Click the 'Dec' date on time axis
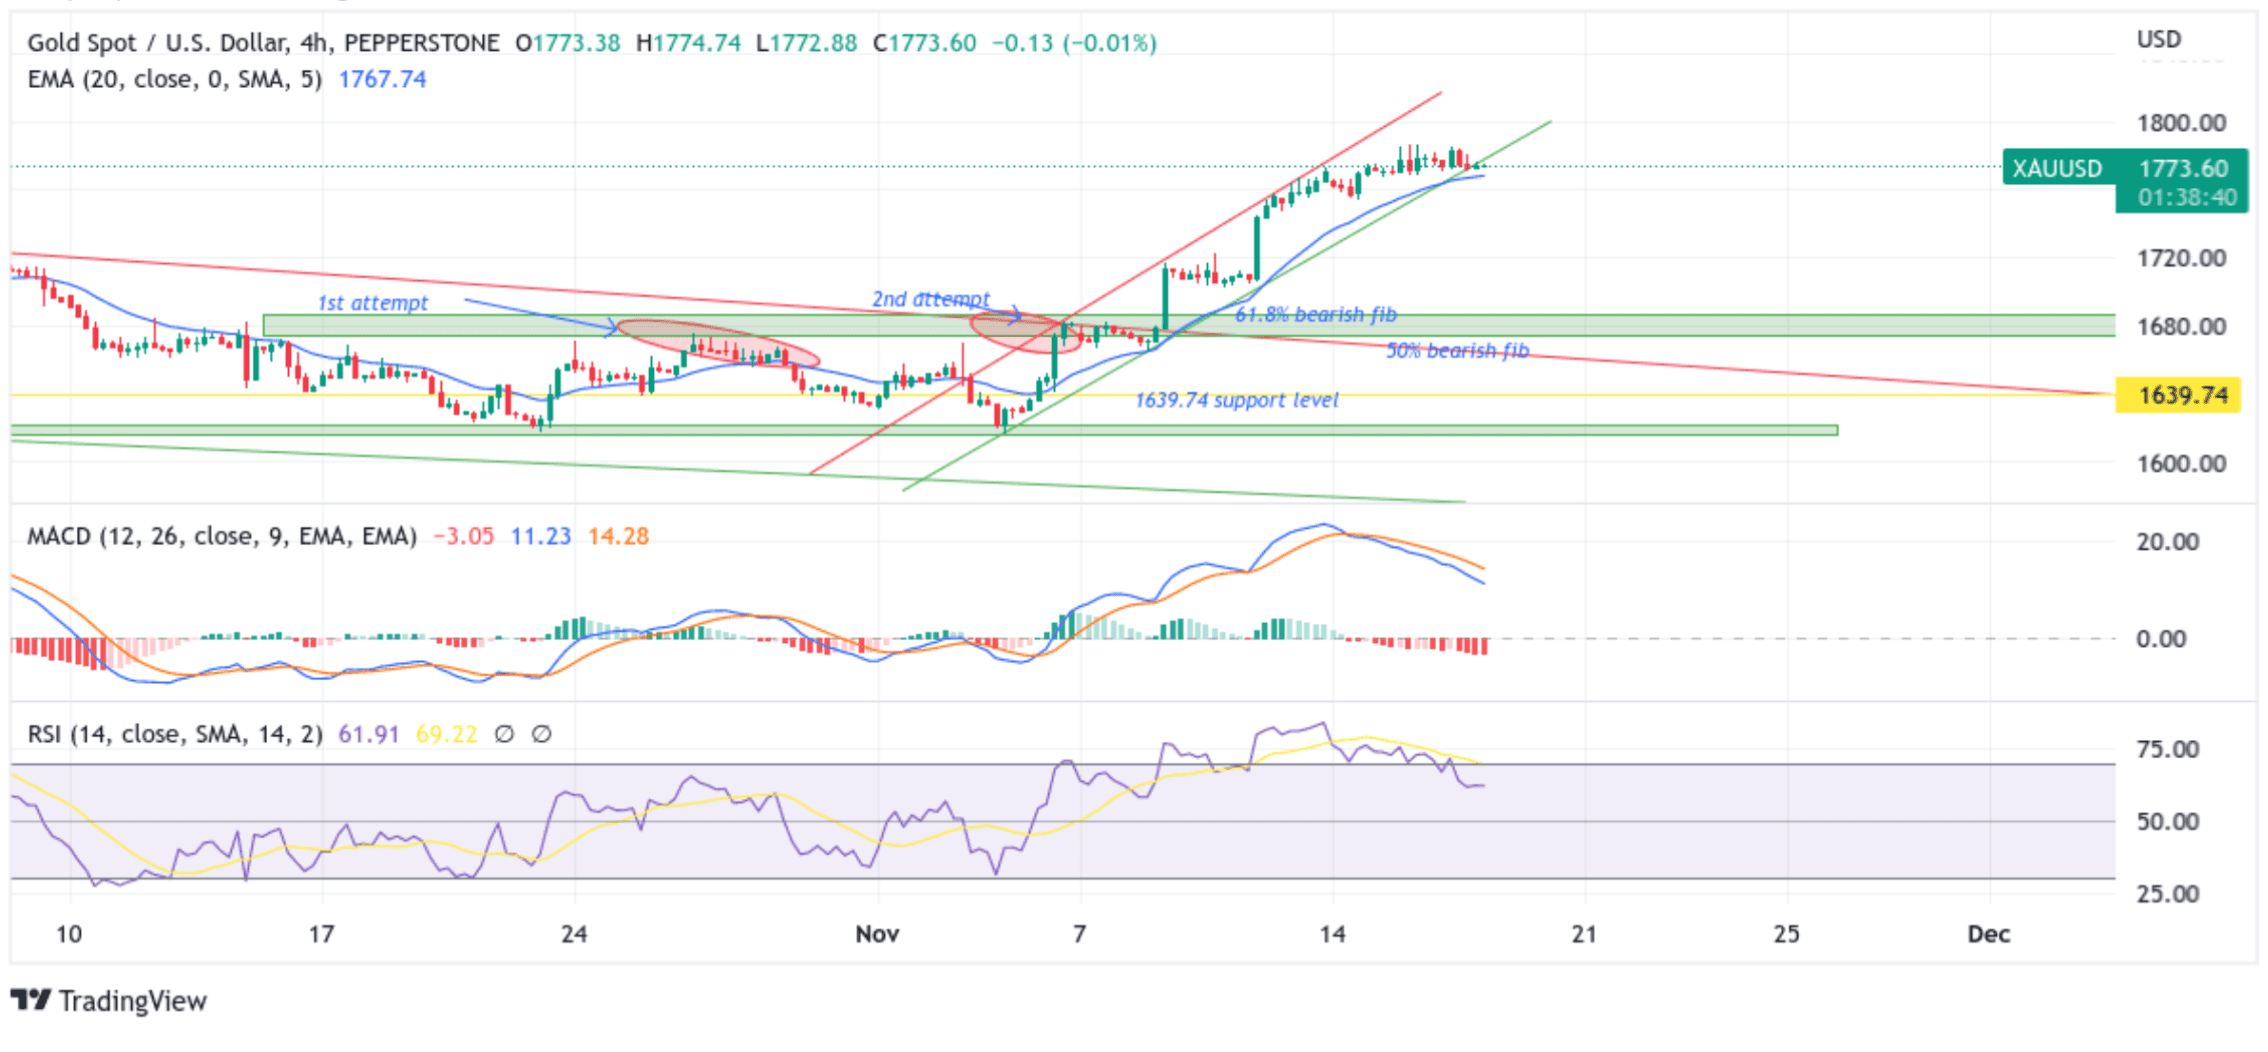The width and height of the screenshot is (2268, 1052). pos(1988,934)
